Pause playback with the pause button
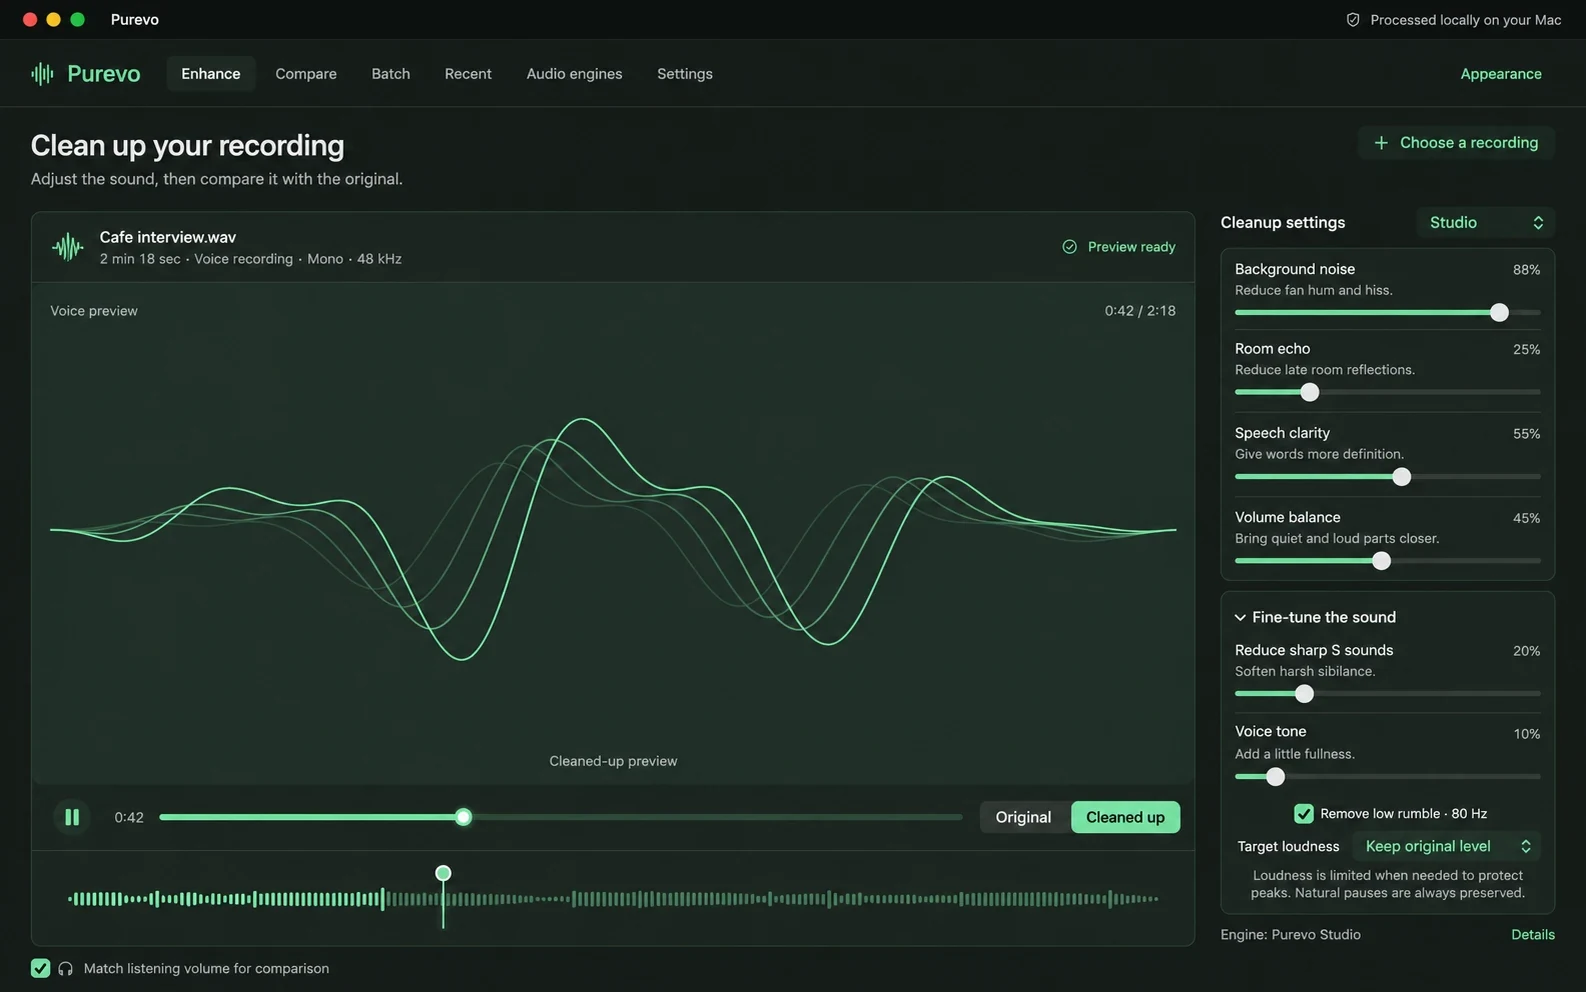Image resolution: width=1586 pixels, height=992 pixels. tap(72, 817)
